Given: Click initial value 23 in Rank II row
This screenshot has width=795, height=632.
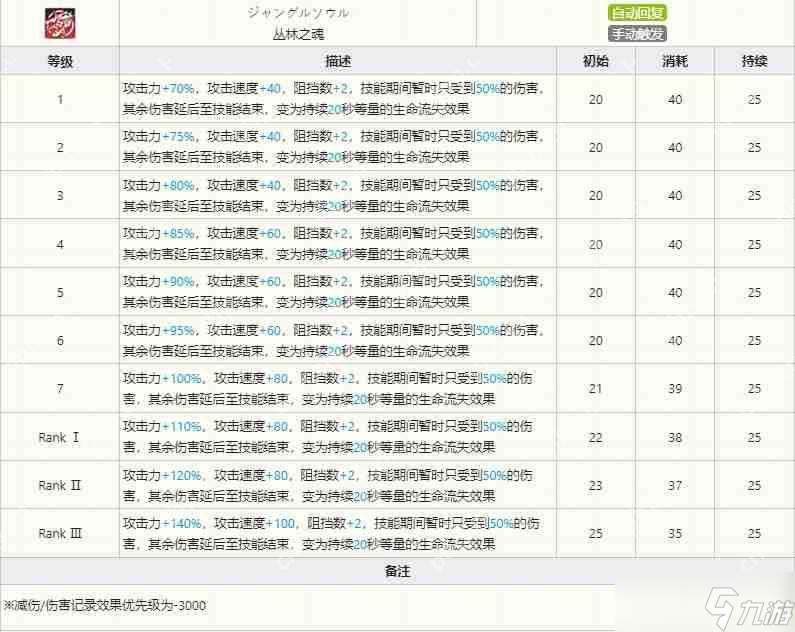Looking at the screenshot, I should click(x=596, y=486).
